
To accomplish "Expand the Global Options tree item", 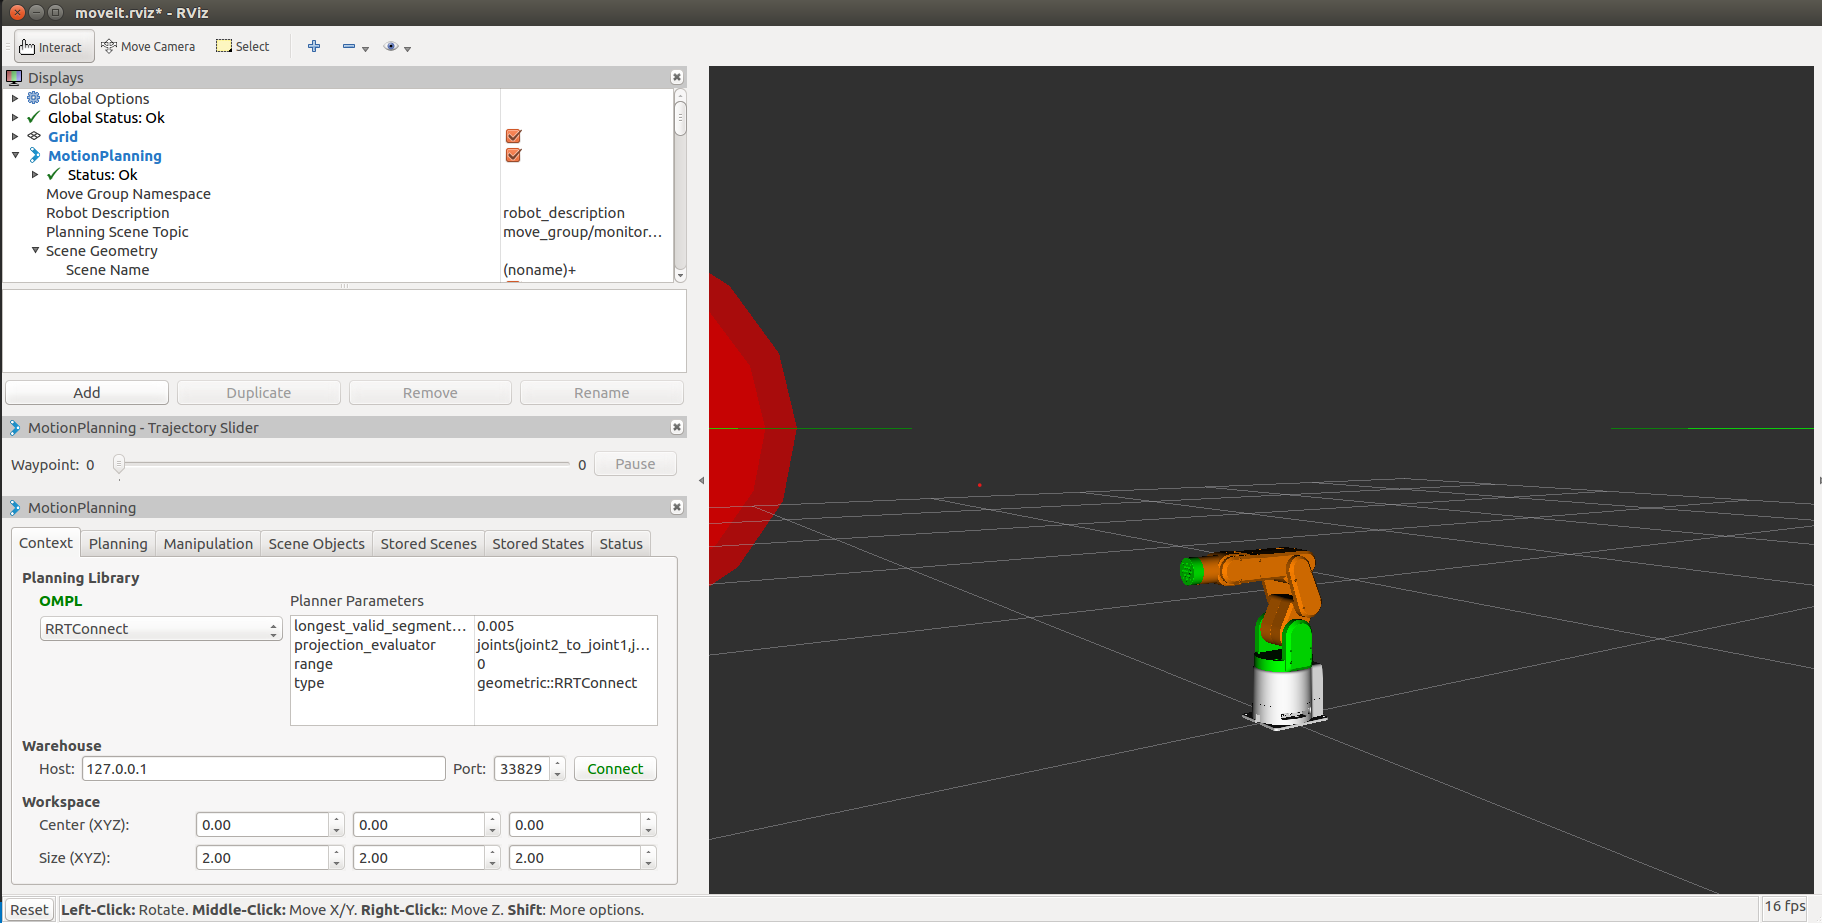I will (x=15, y=99).
